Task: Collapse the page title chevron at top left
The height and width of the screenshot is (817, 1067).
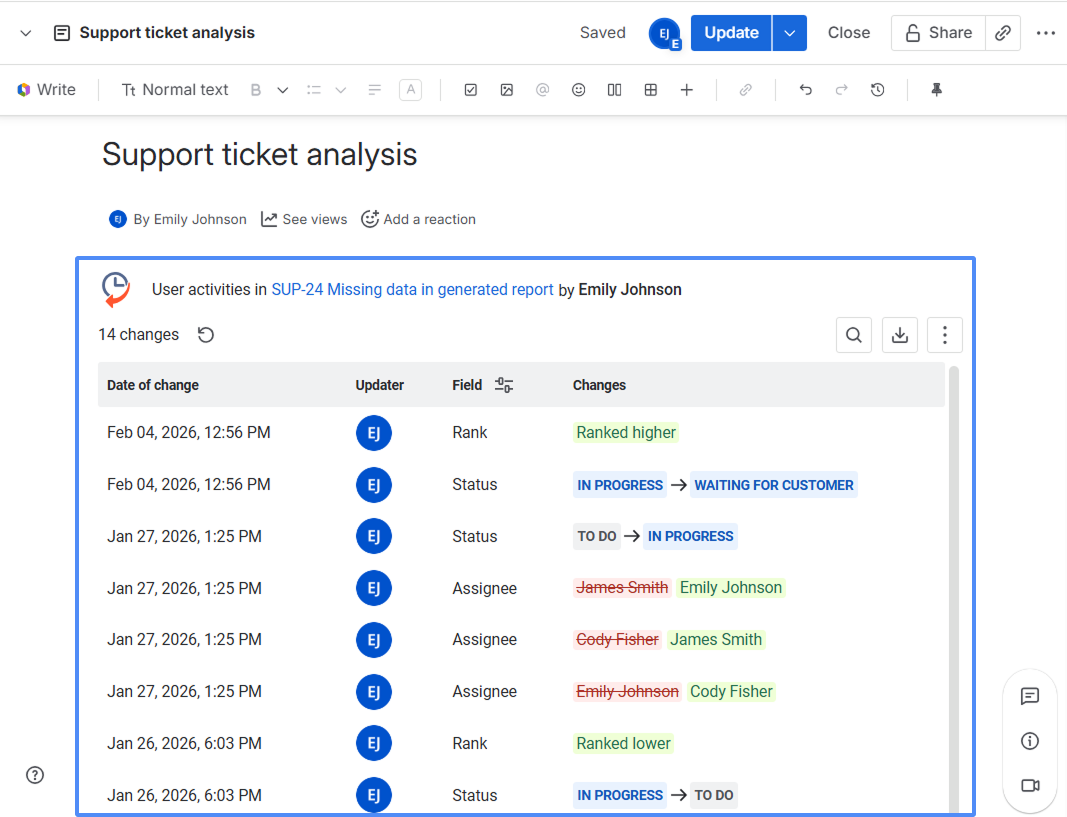Action: pos(26,33)
